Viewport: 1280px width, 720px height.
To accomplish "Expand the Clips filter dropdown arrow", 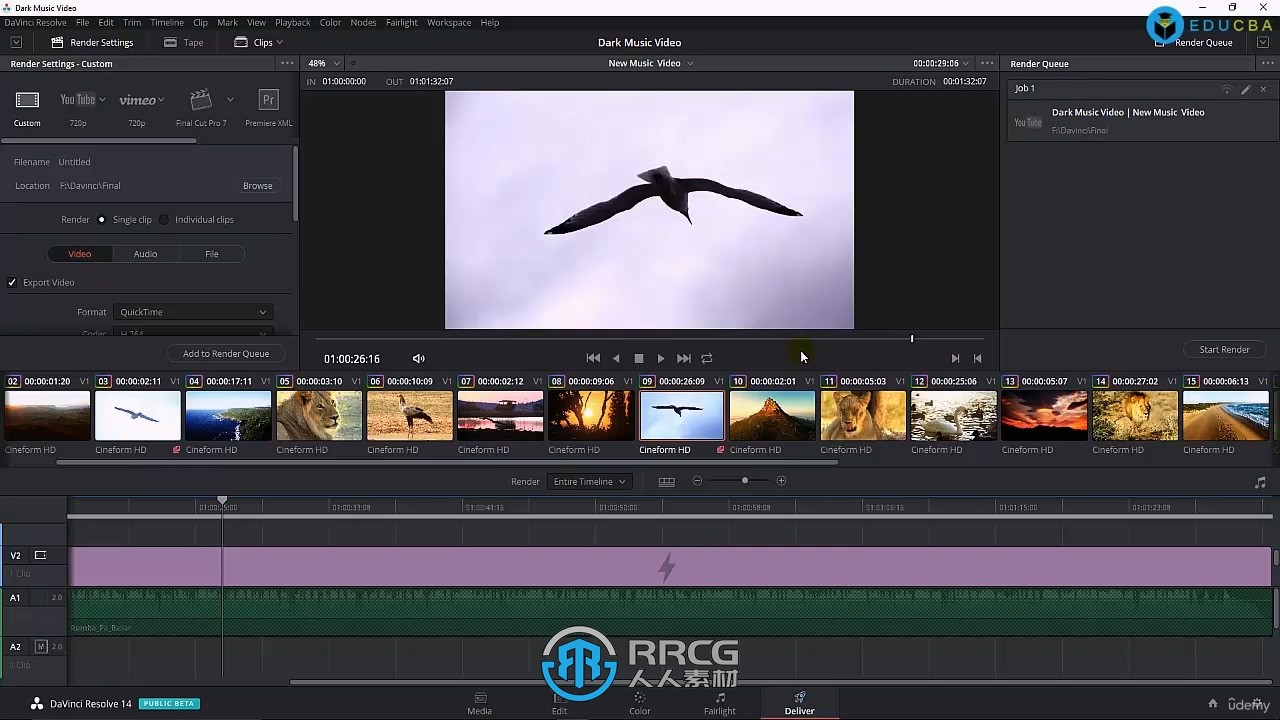I will [279, 42].
